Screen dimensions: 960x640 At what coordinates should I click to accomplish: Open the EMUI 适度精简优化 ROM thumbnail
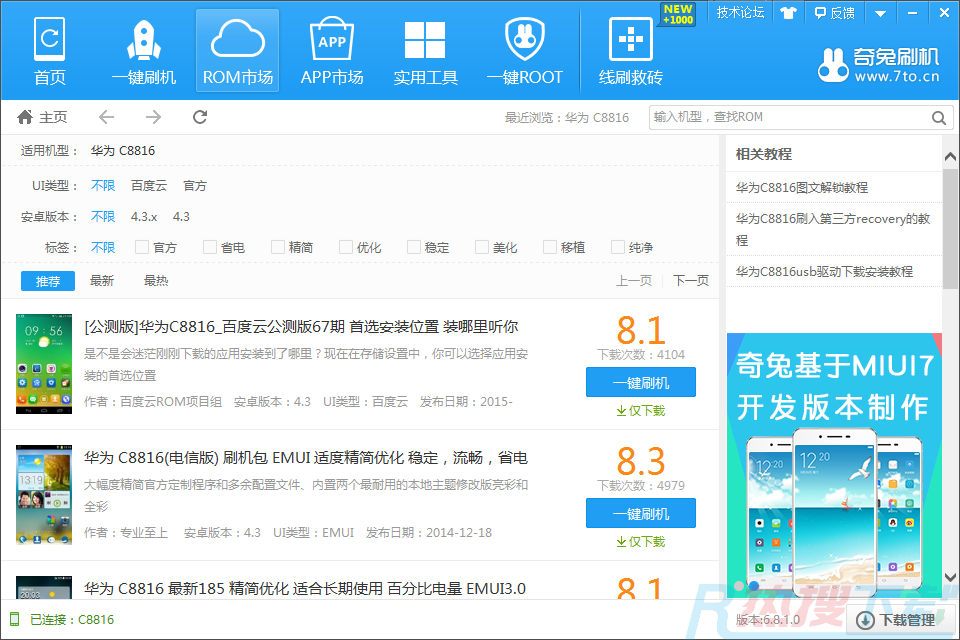click(43, 495)
